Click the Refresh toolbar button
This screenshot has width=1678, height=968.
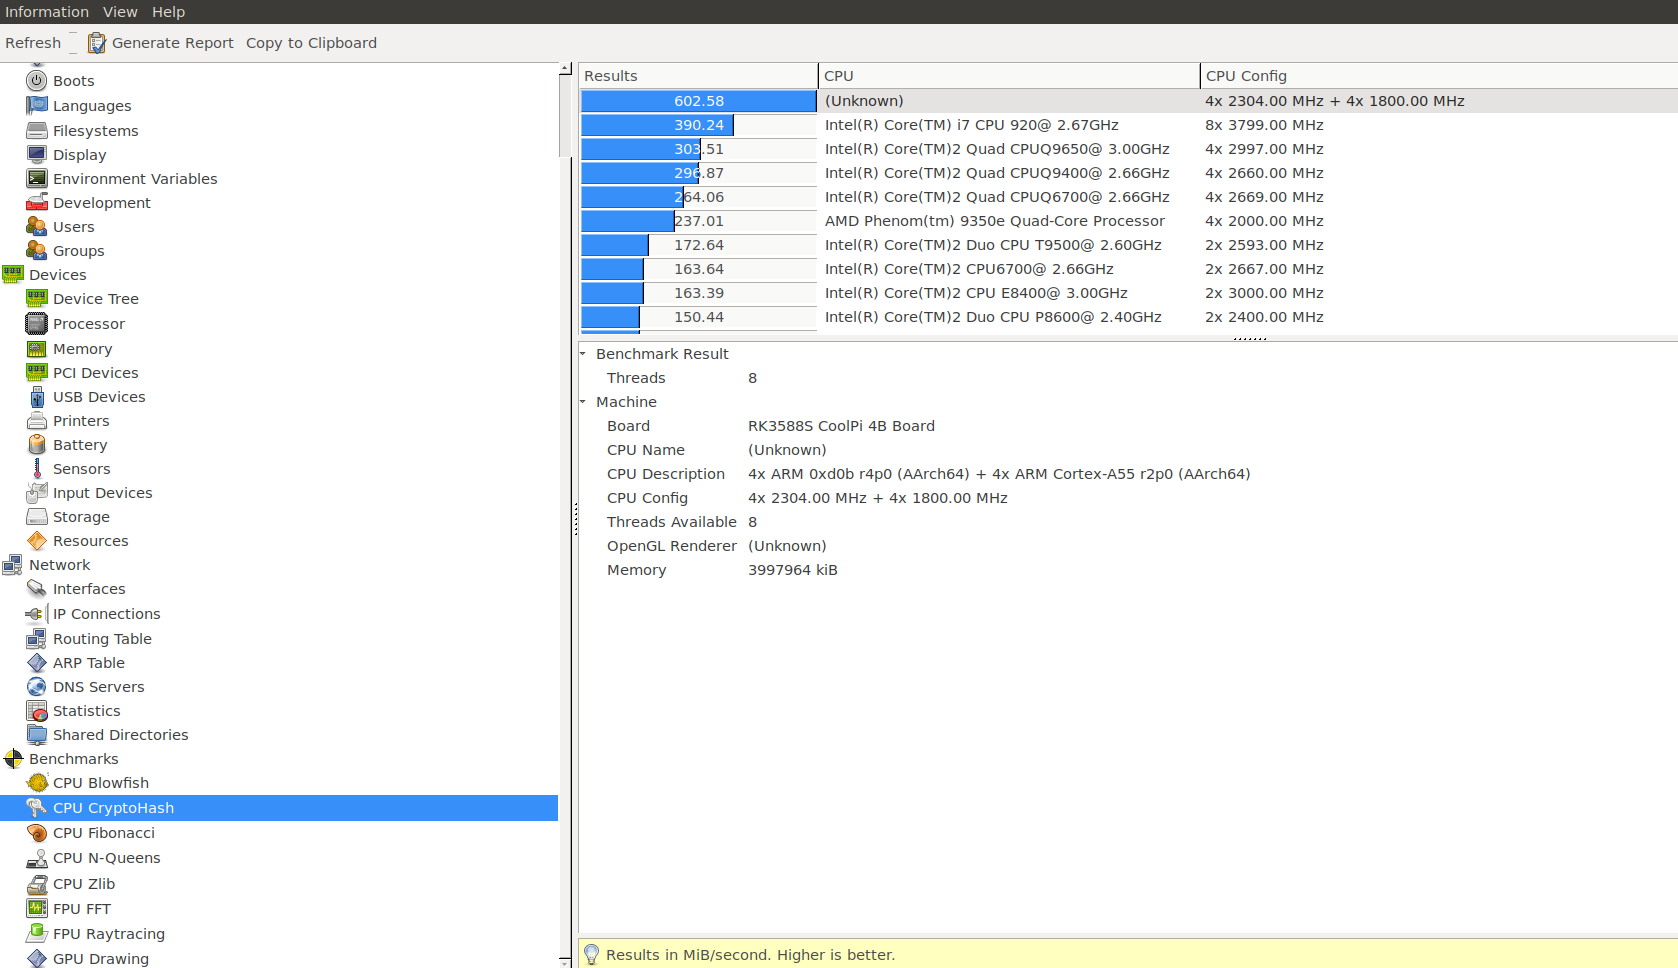33,43
